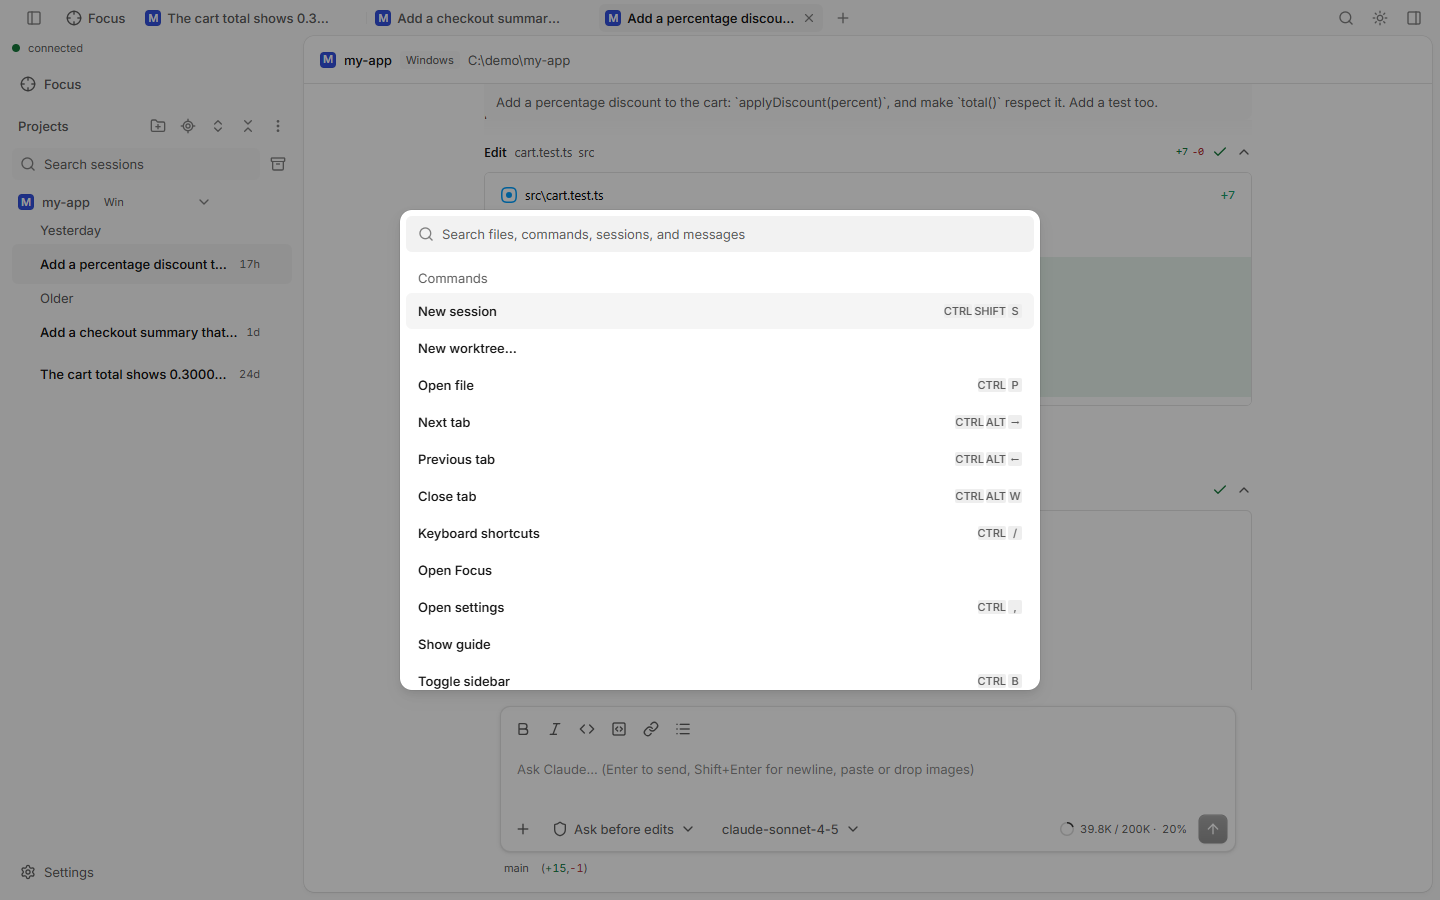The height and width of the screenshot is (900, 1440).
Task: Toggle the left sidebar panel icon
Action: pos(34,18)
